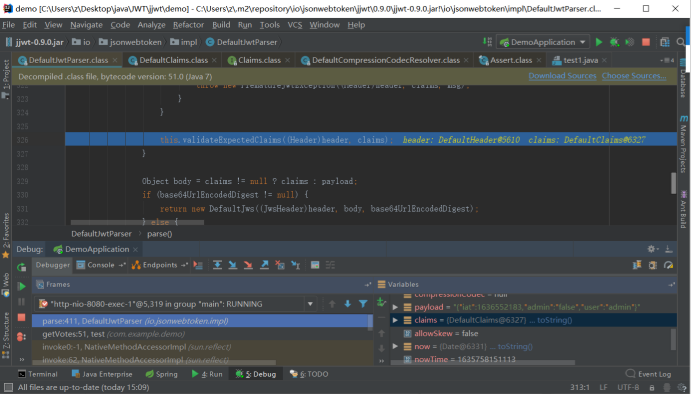Image resolution: width=691 pixels, height=394 pixels.
Task: Click the toolbar Debug bug icon
Action: (x=614, y=42)
